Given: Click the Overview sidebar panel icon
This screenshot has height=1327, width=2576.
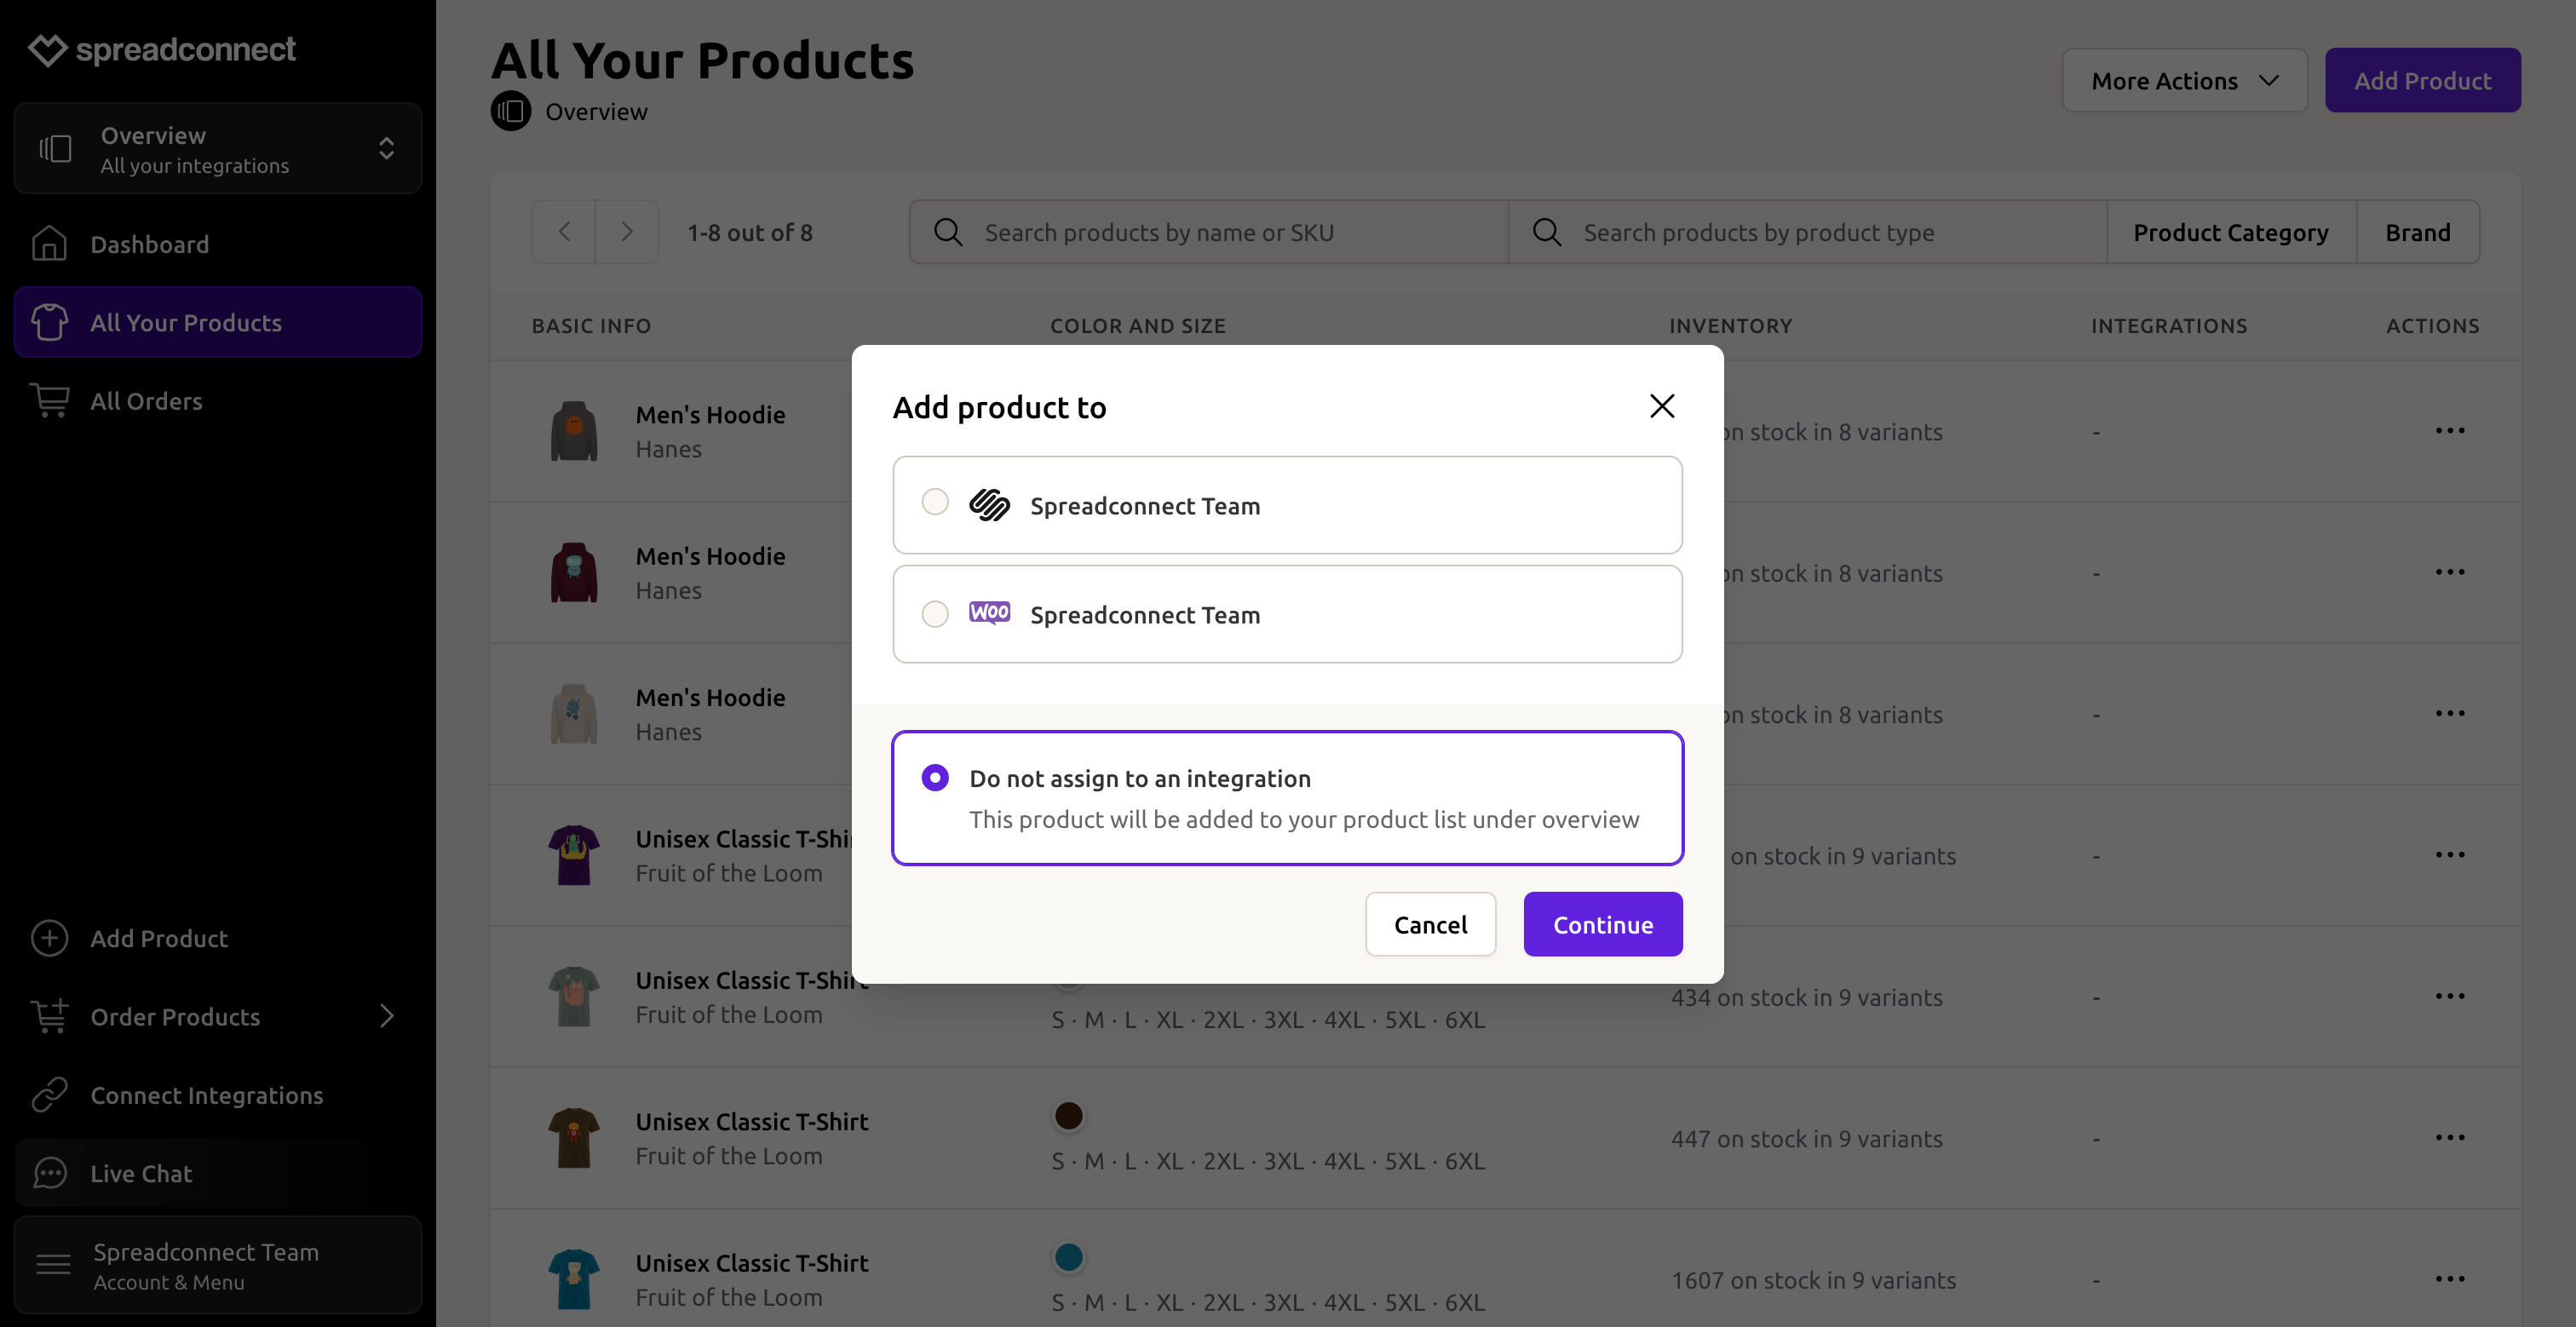Looking at the screenshot, I should point(55,149).
